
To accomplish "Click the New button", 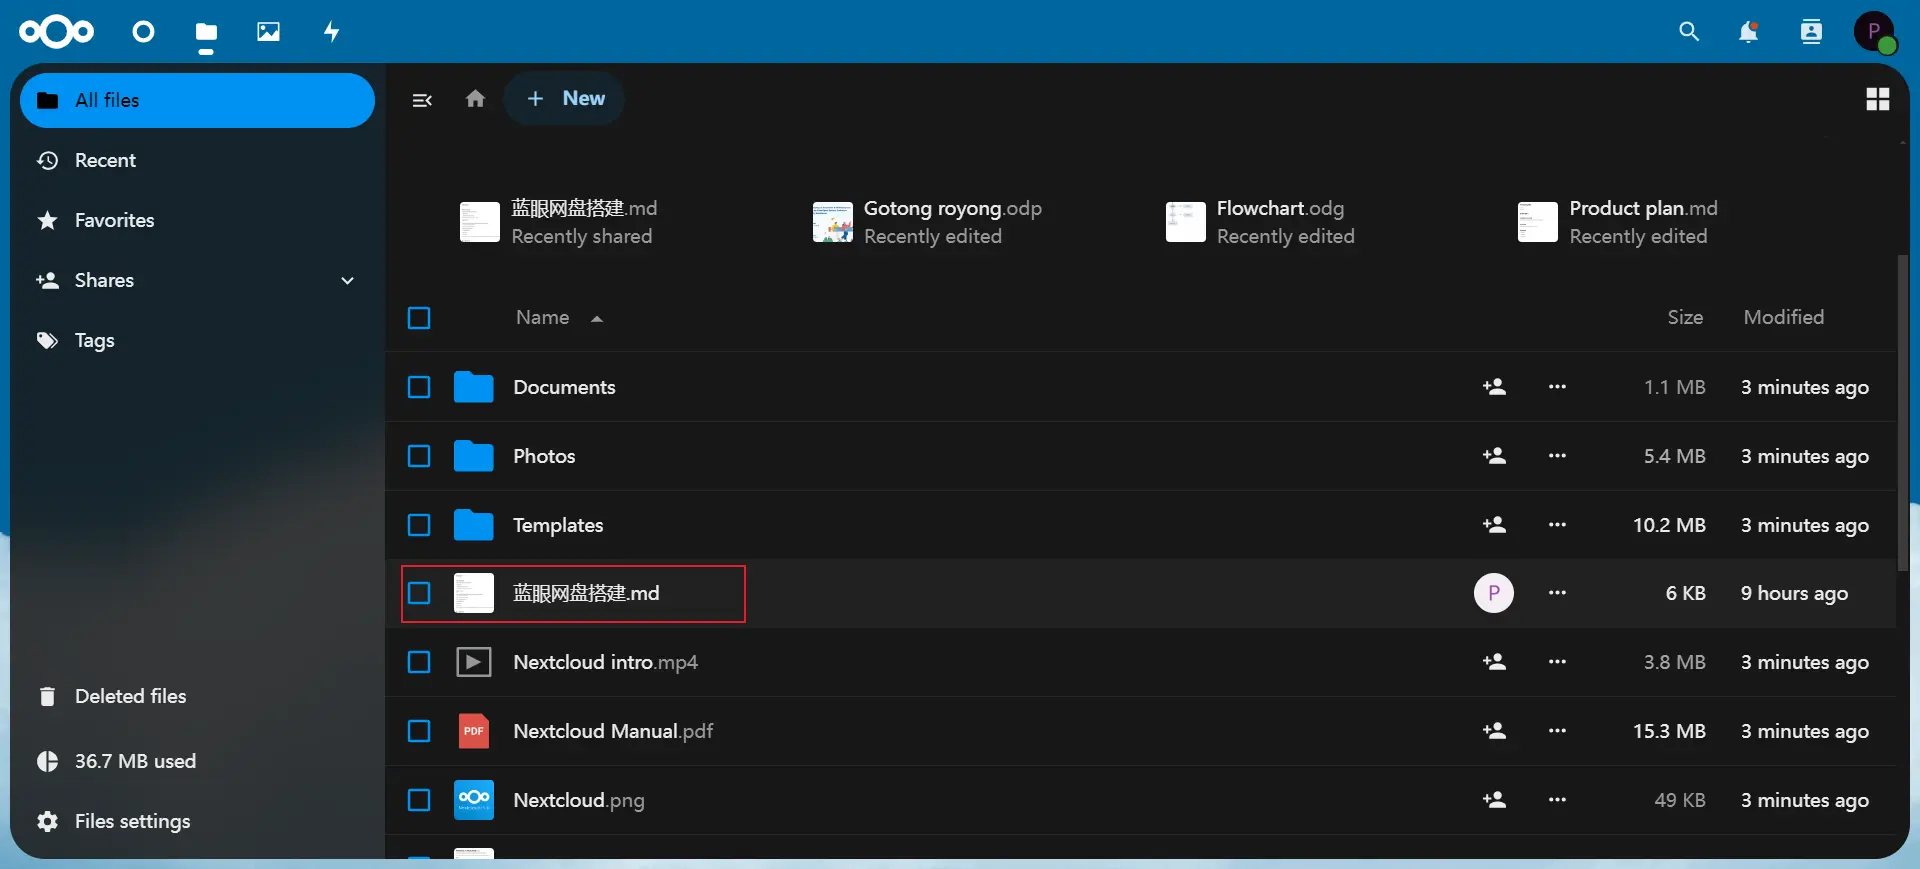I will click(565, 99).
